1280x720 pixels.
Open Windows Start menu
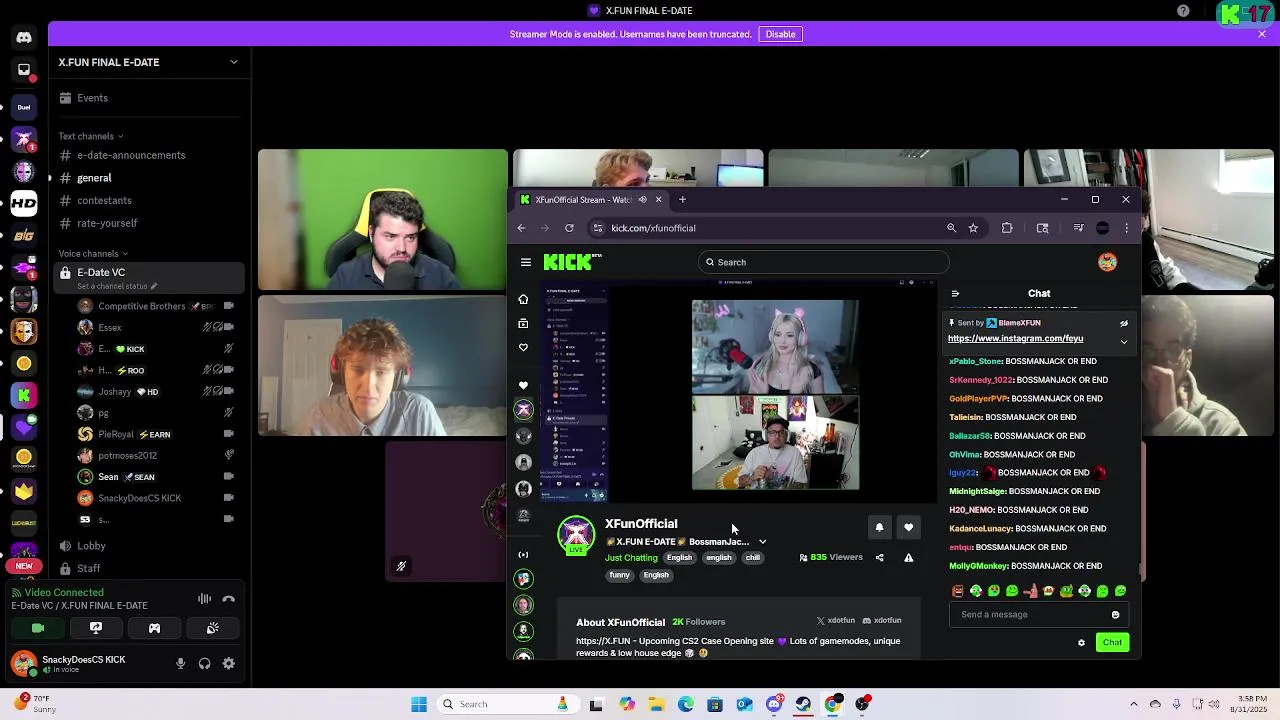pyautogui.click(x=419, y=704)
